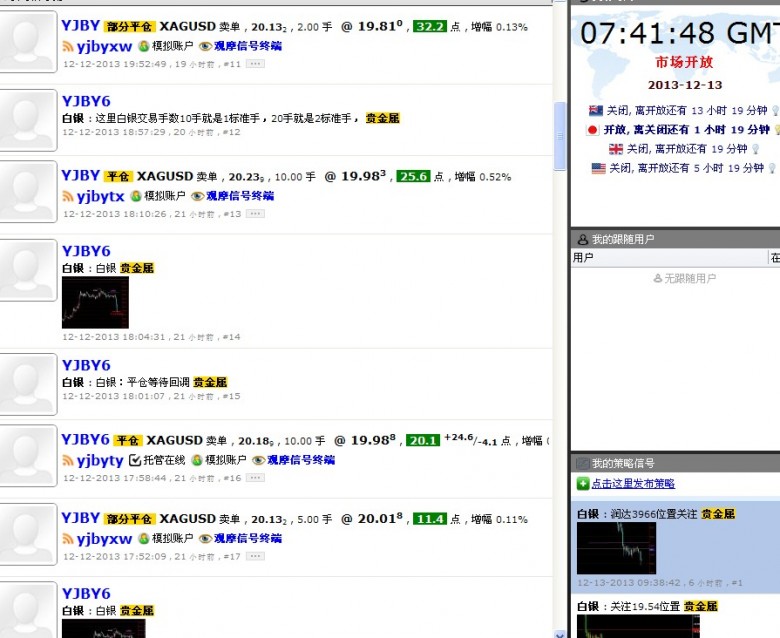Click the lightbulb icon next to UK market
Viewport: 780px width, 638px height.
(x=756, y=149)
